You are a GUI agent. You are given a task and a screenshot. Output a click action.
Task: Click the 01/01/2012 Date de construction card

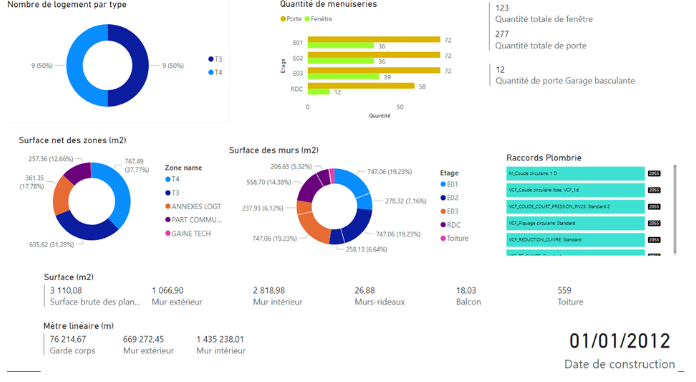click(620, 351)
